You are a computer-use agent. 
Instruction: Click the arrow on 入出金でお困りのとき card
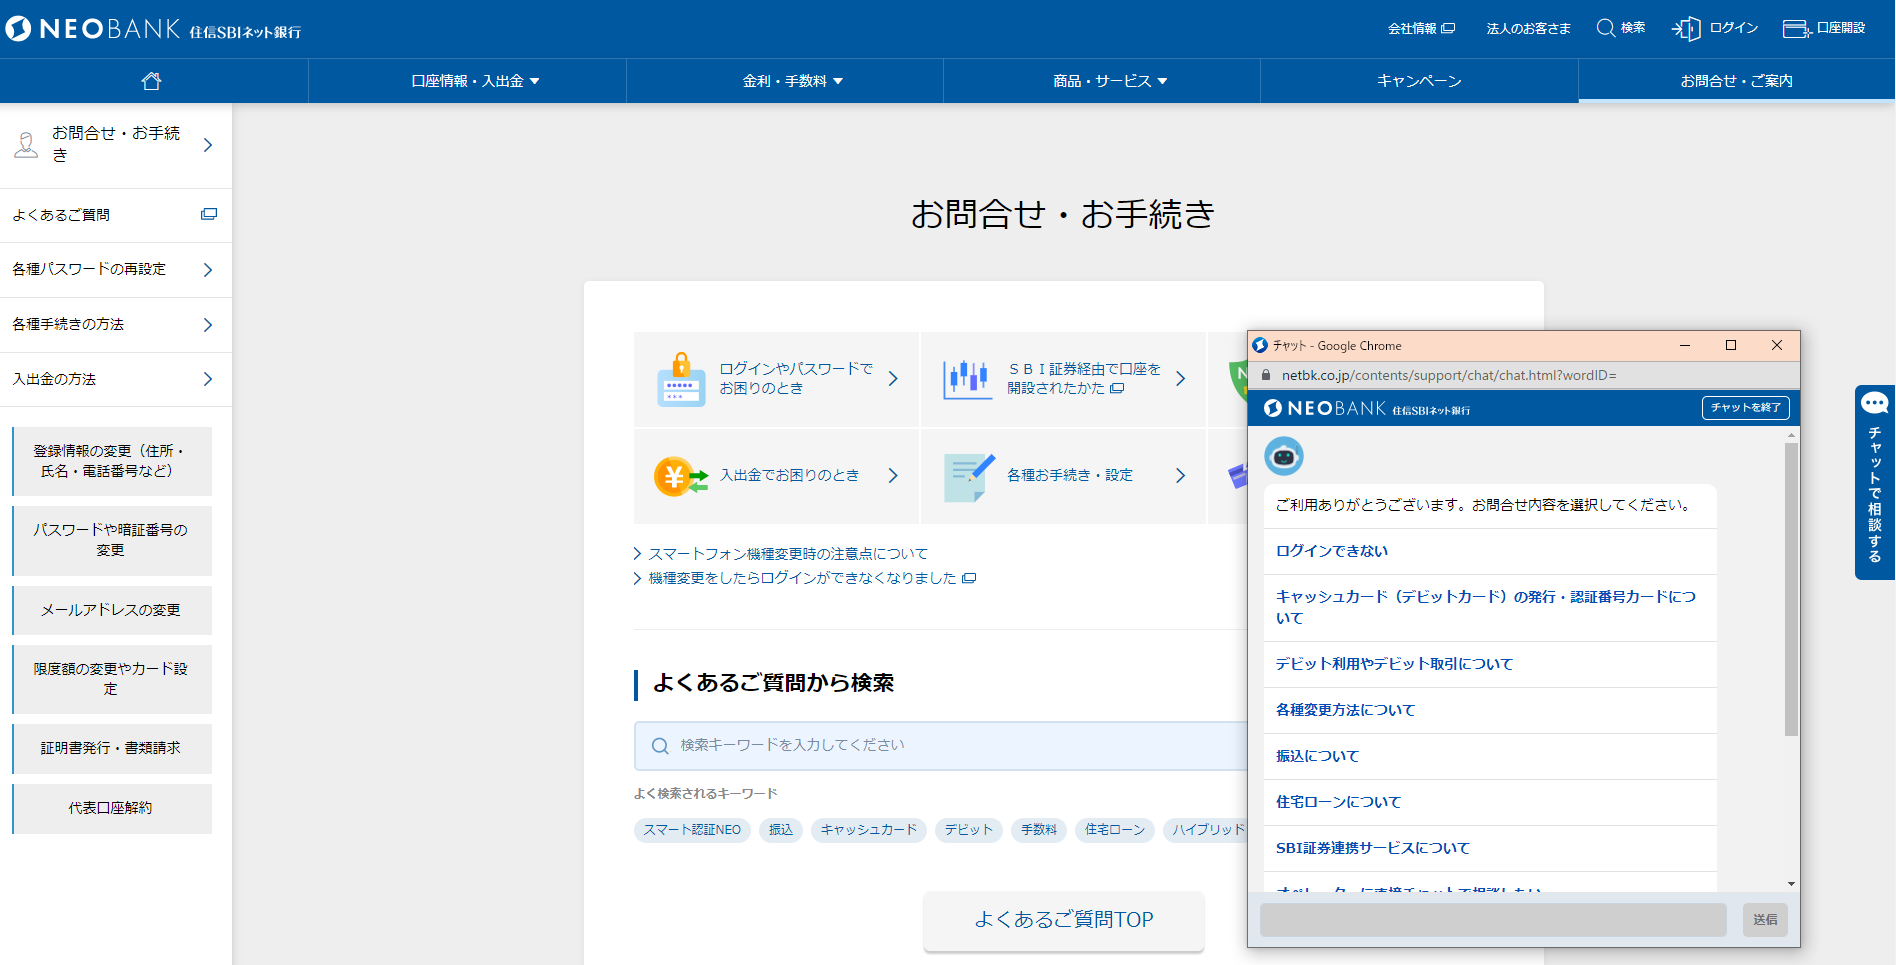point(893,476)
